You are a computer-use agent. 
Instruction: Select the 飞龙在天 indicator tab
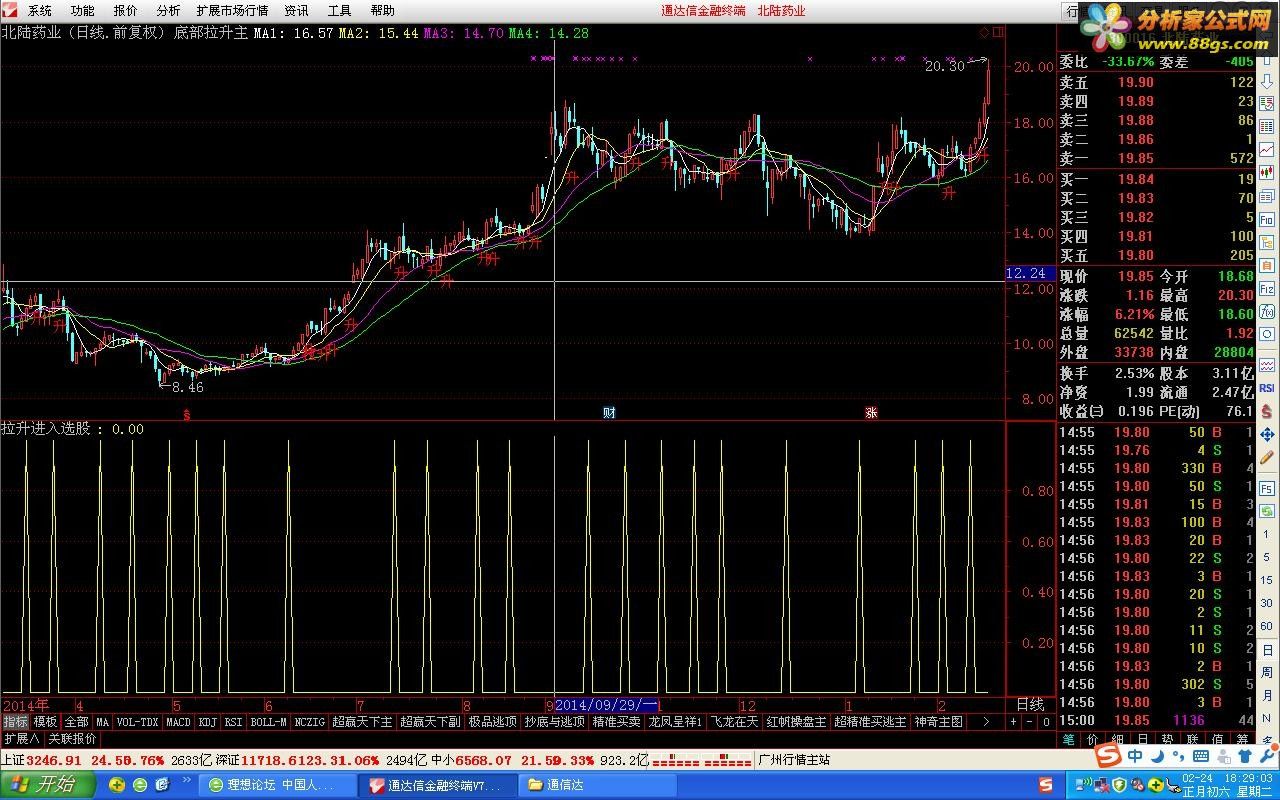pyautogui.click(x=734, y=721)
